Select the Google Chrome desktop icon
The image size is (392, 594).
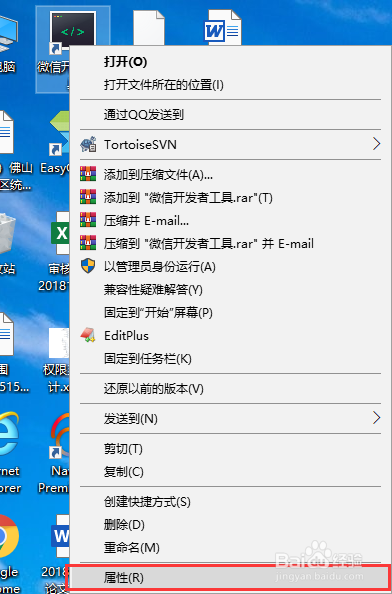click(x=8, y=537)
